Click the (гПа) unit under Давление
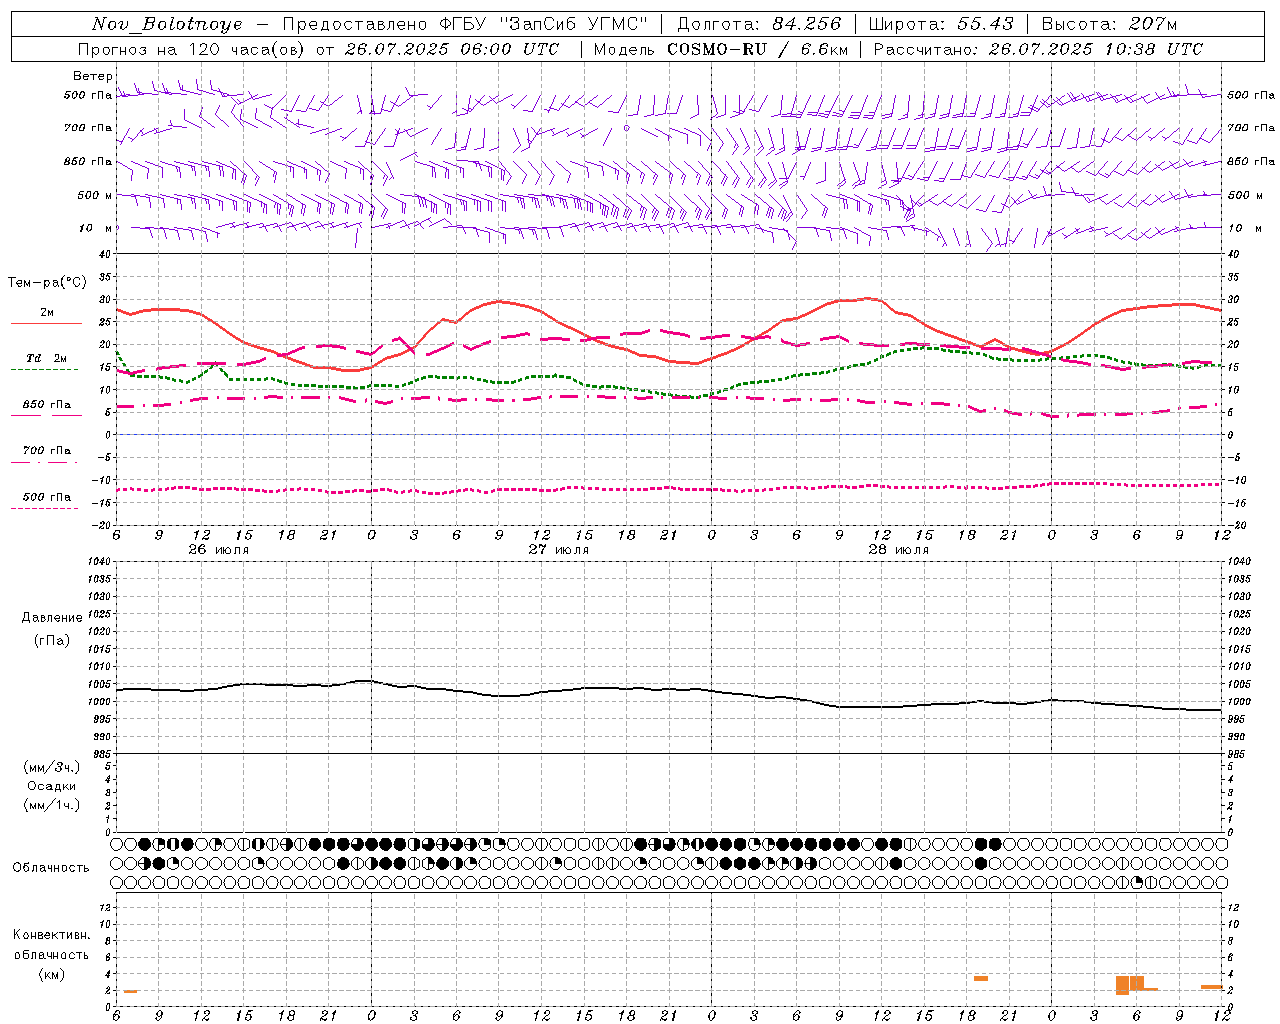 point(52,640)
